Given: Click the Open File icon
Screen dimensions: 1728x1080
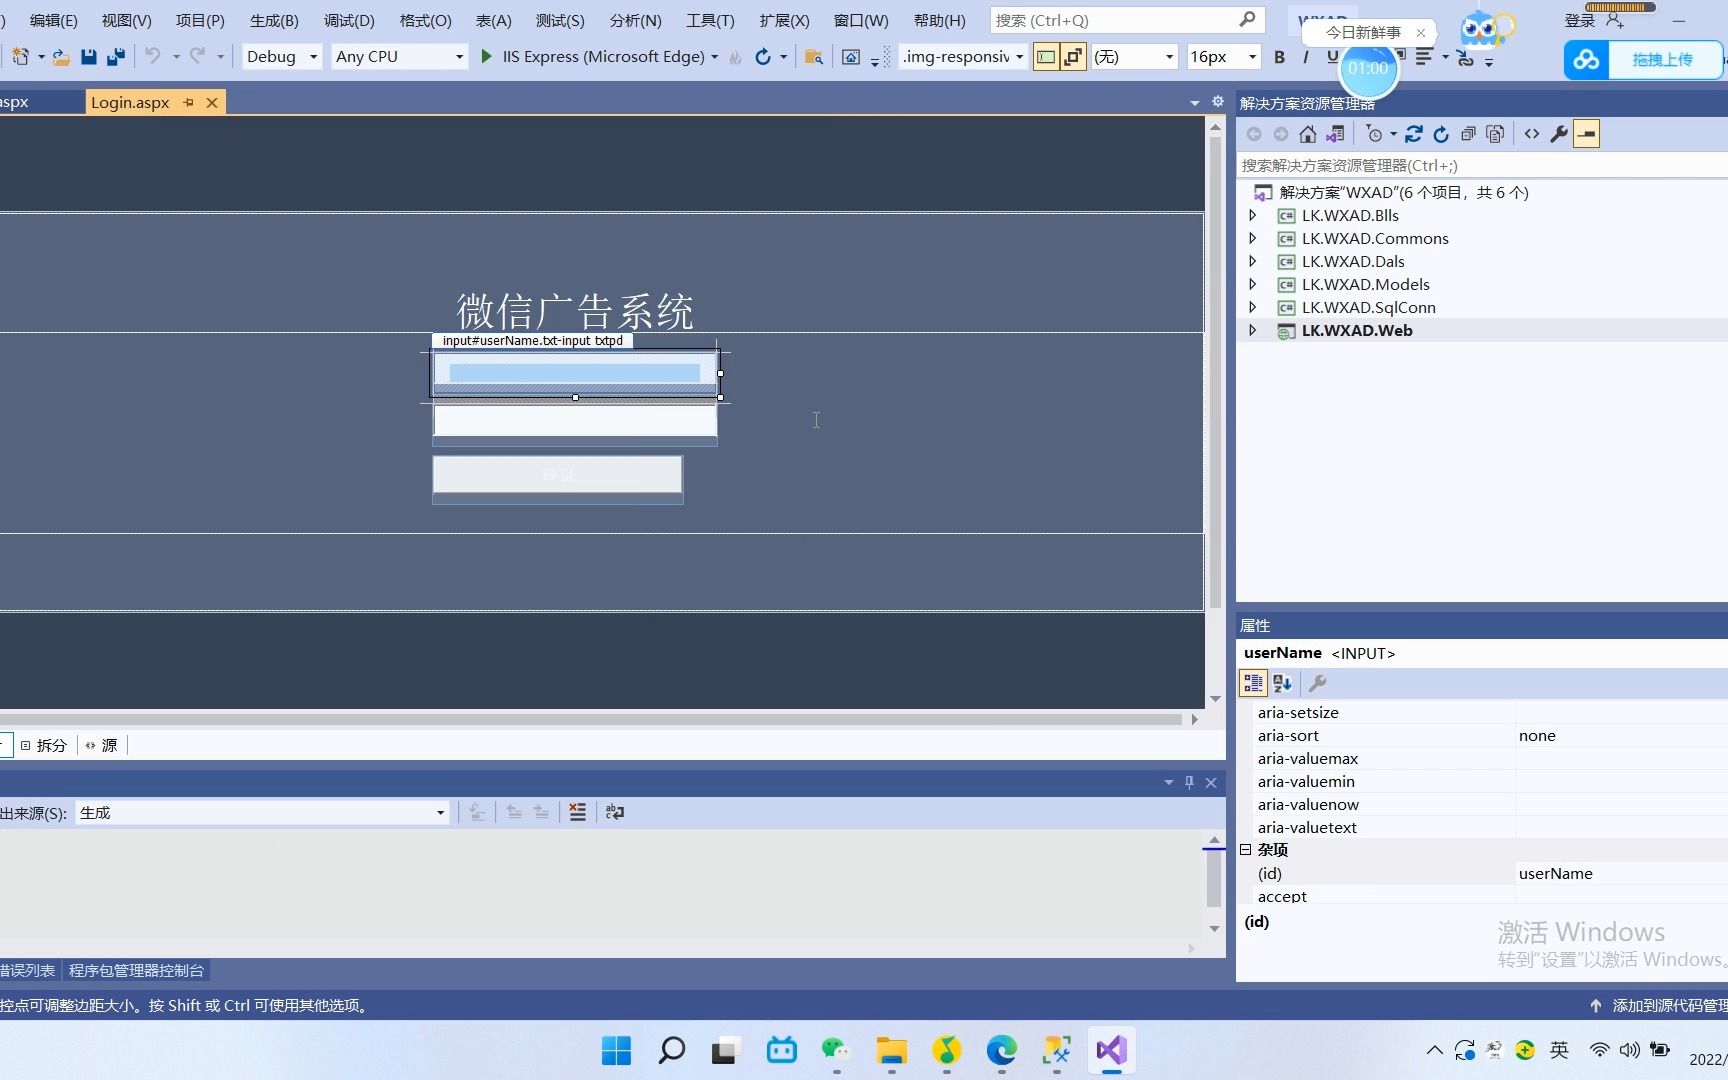Looking at the screenshot, I should [61, 57].
